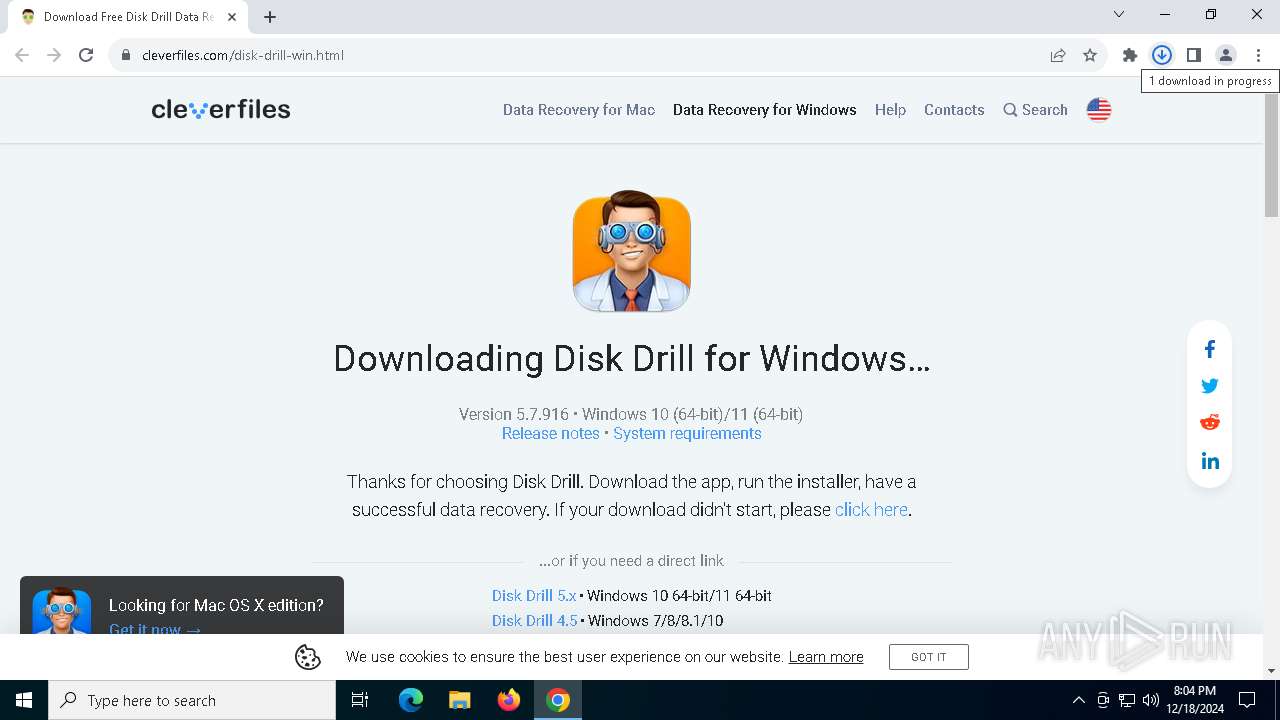Download Disk Drill 4.5 direct link
The image size is (1280, 720).
pyautogui.click(x=535, y=621)
